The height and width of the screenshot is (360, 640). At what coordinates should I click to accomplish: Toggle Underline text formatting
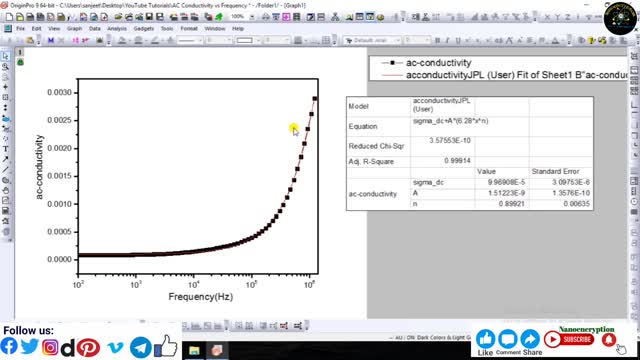click(458, 40)
